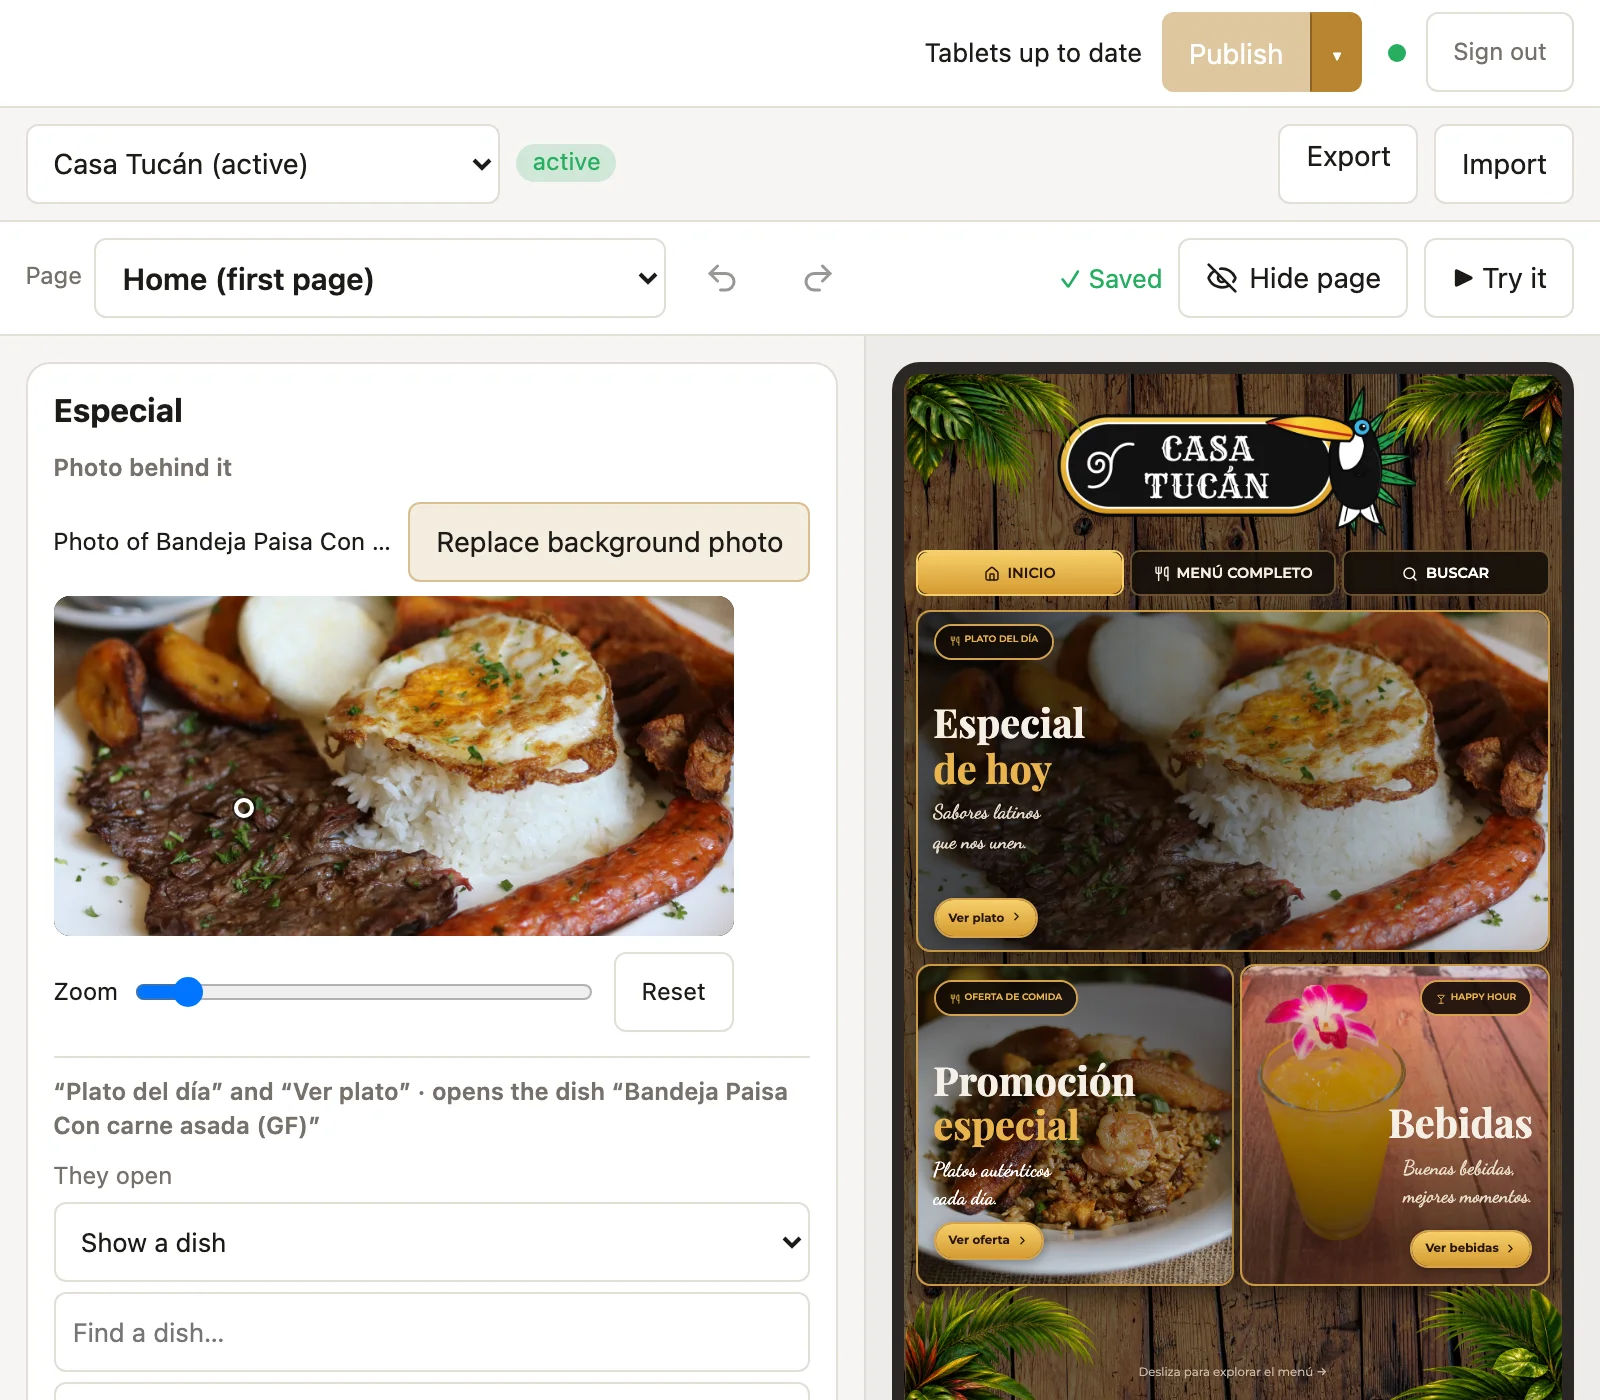Click the BUSCAR search tab
The width and height of the screenshot is (1600, 1400).
click(x=1446, y=573)
